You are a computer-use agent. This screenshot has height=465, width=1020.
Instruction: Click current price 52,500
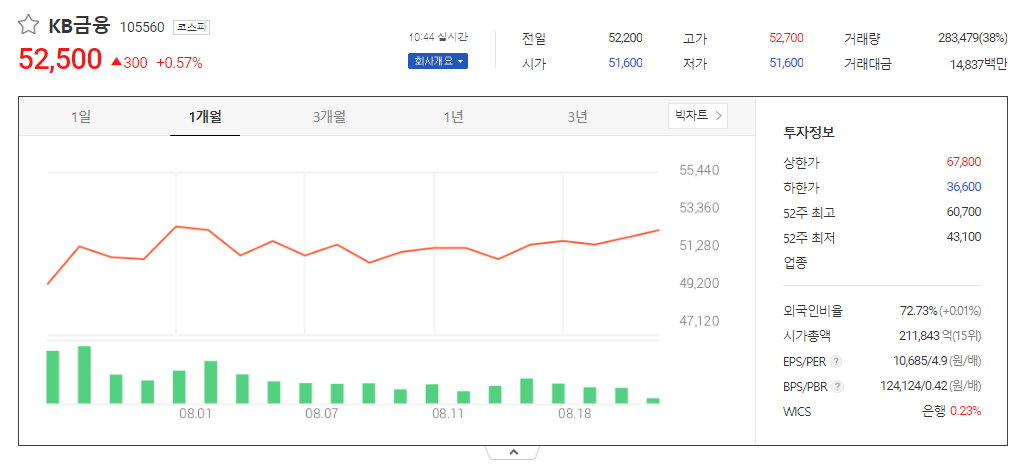pos(60,59)
